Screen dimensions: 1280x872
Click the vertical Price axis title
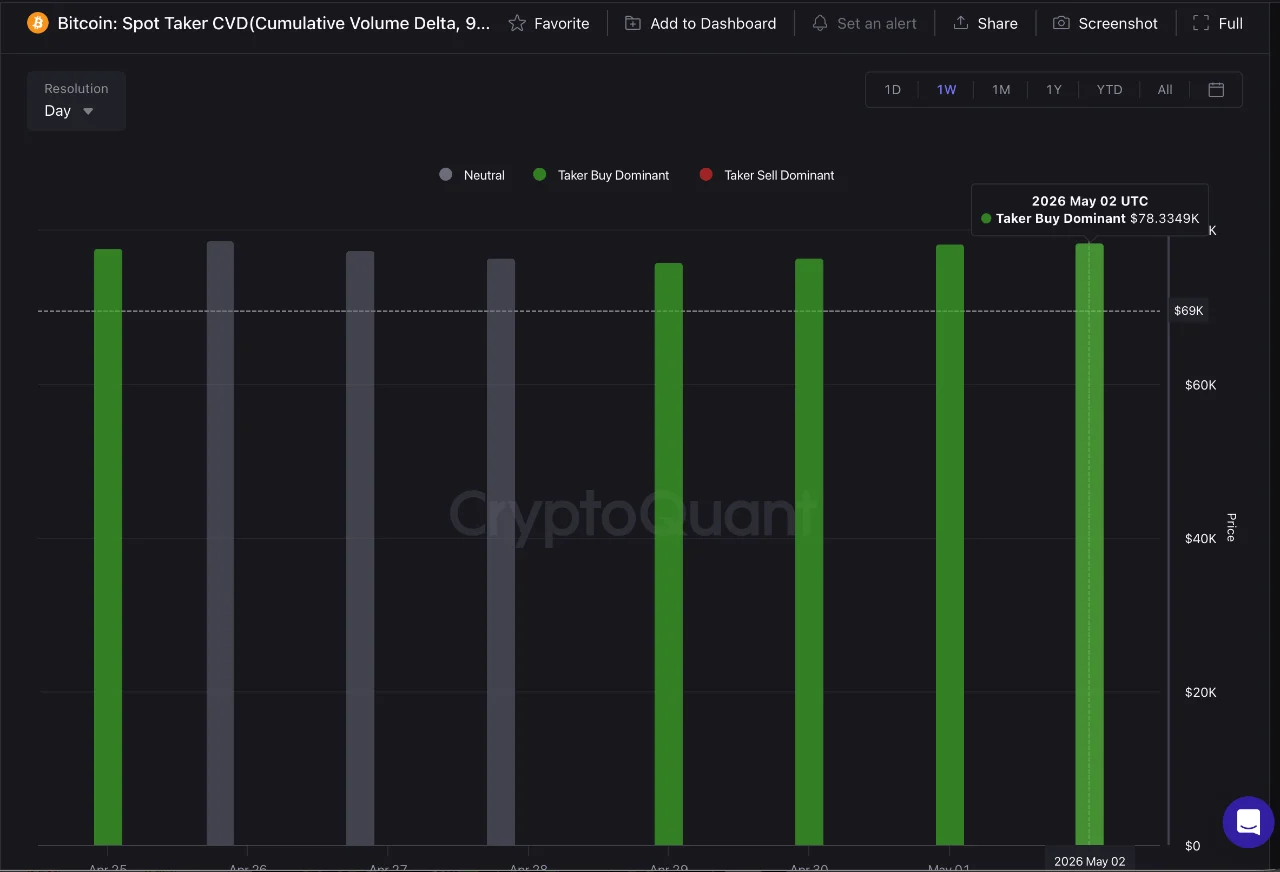click(1231, 527)
